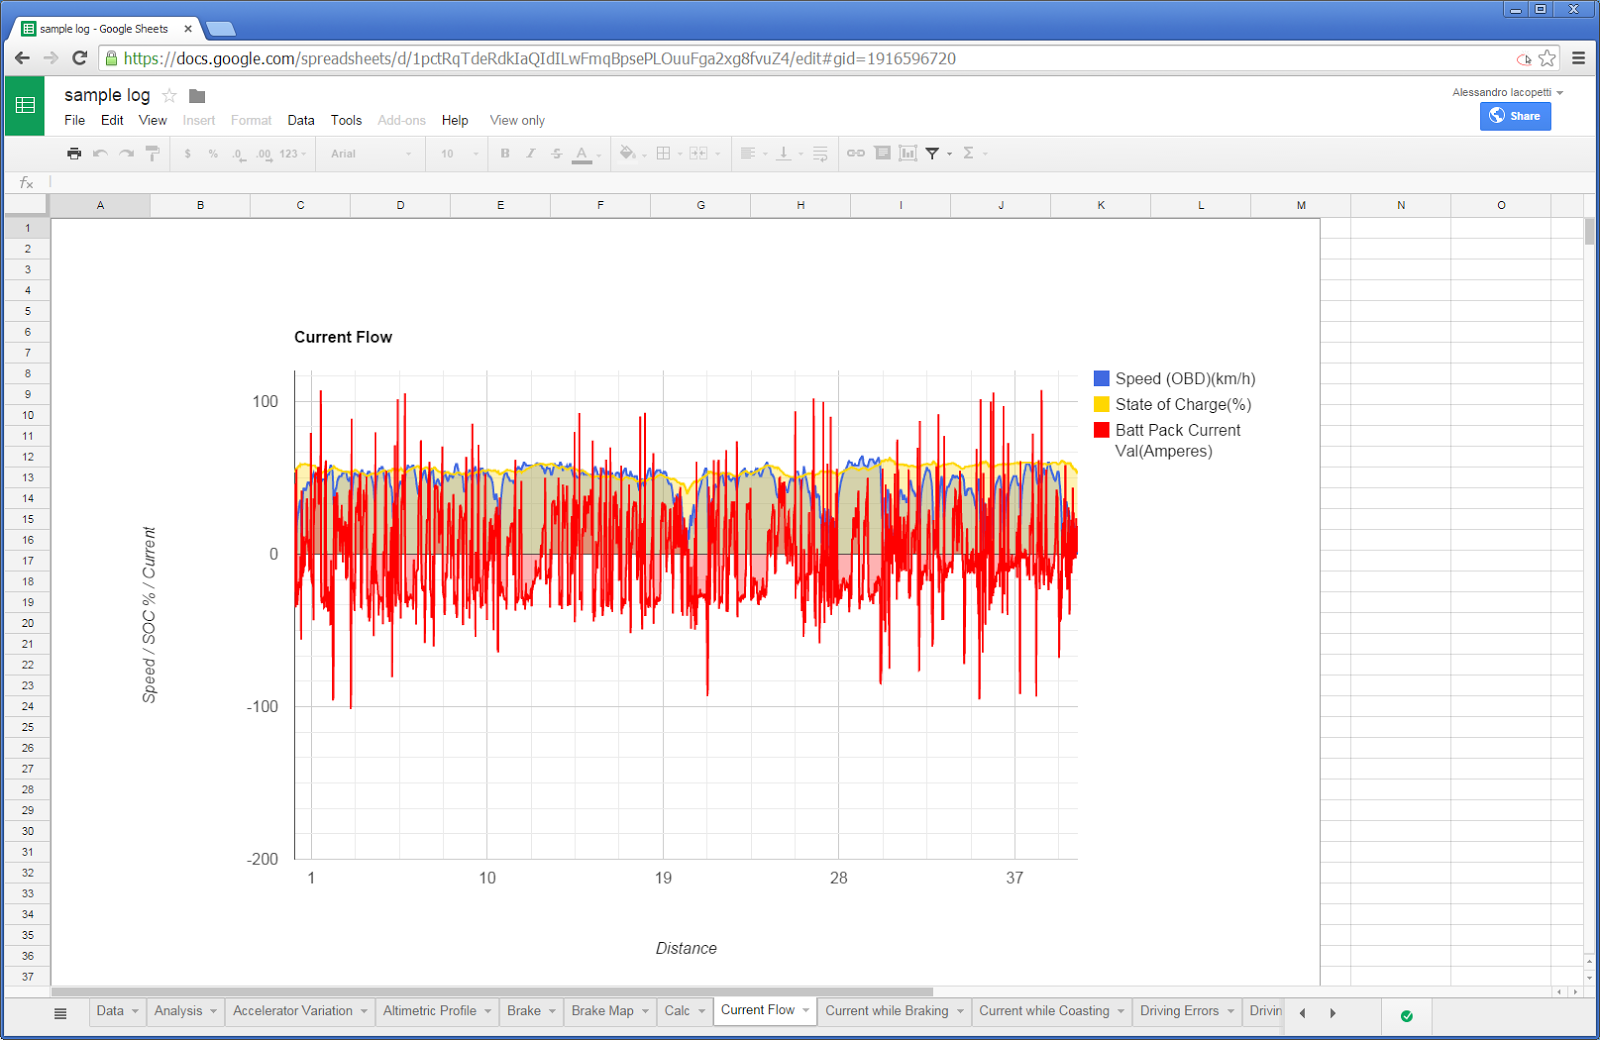This screenshot has height=1040, width=1600.
Task: Open the font size dropdown
Action: pos(455,153)
